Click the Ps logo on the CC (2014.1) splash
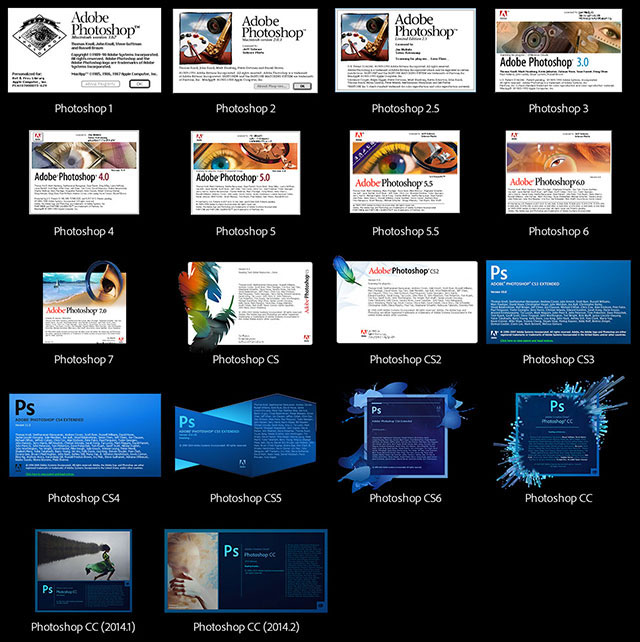Image resolution: width=640 pixels, height=642 pixels. point(47,589)
